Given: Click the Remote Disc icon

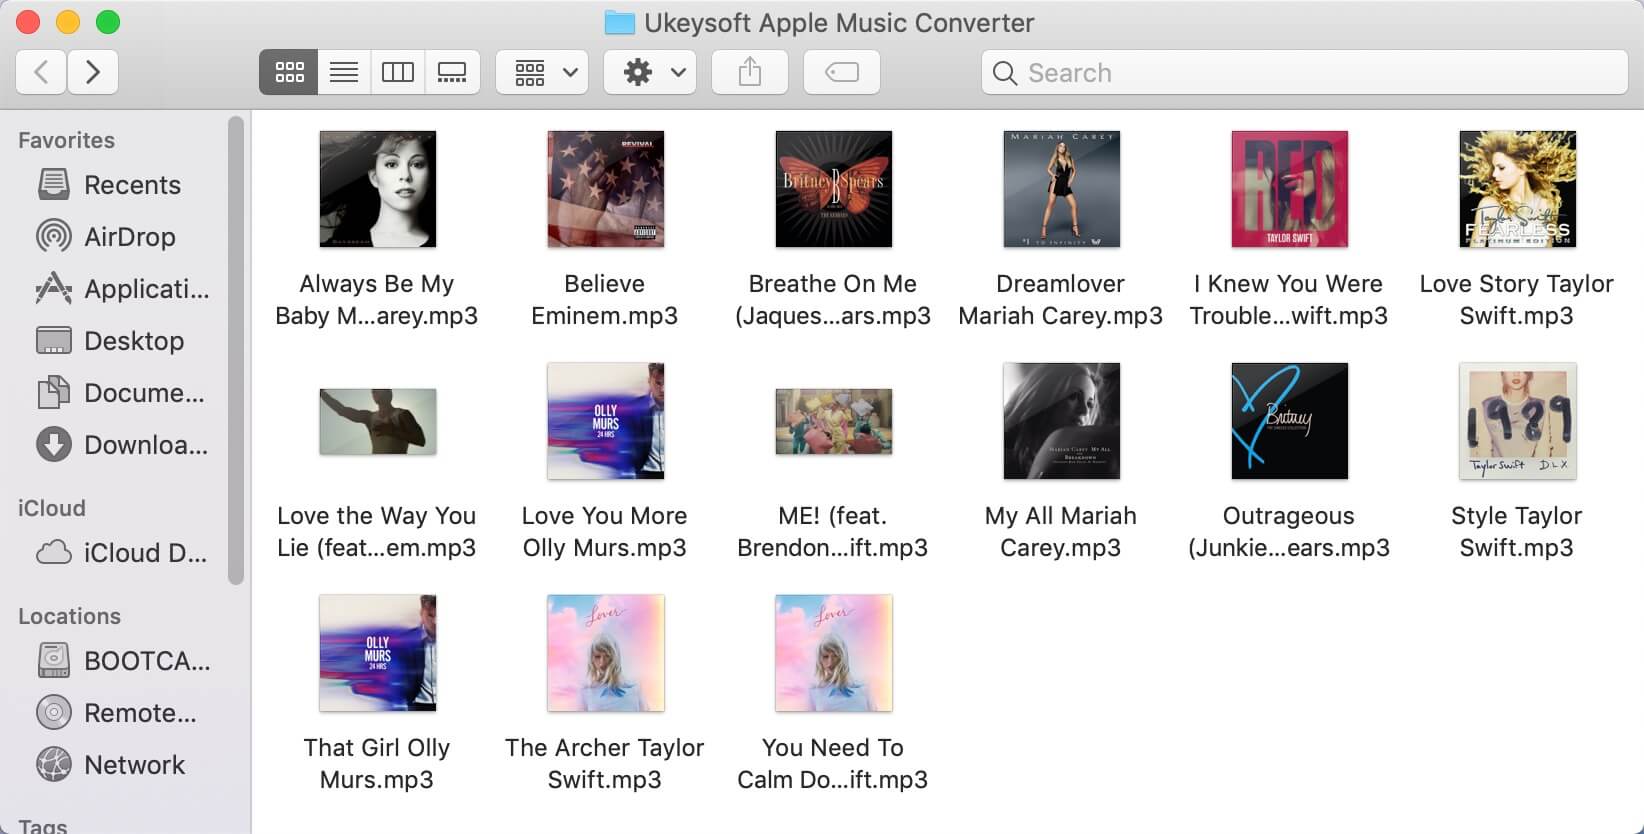Looking at the screenshot, I should tap(54, 712).
